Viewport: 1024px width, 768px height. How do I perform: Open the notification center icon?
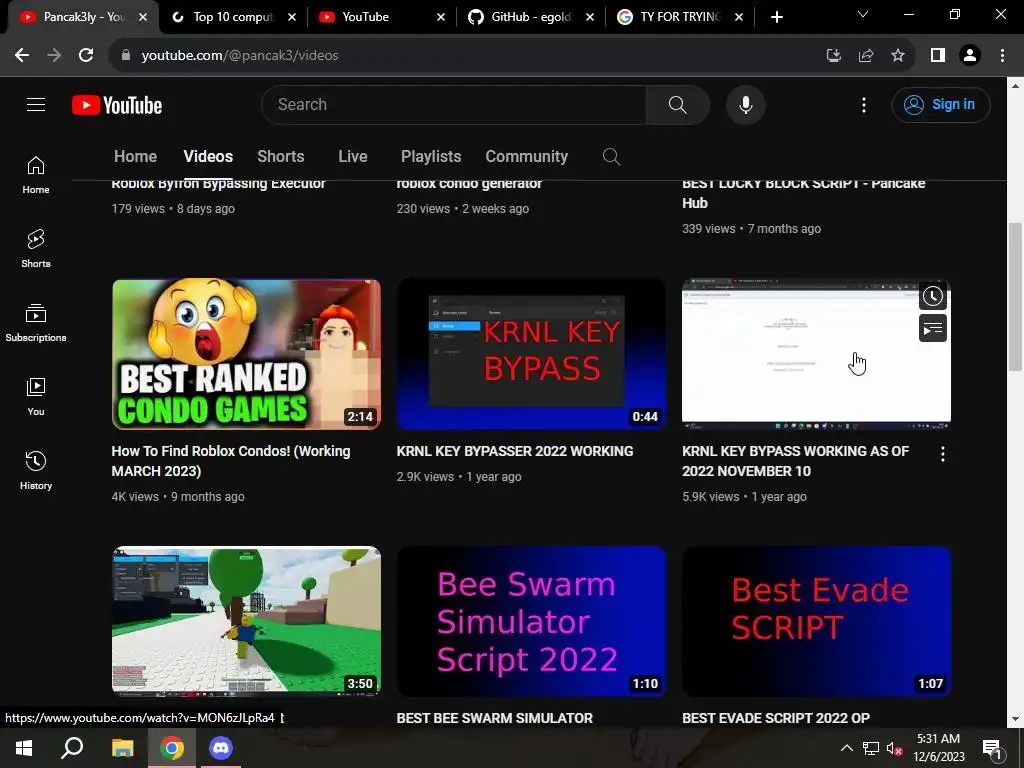coord(992,748)
